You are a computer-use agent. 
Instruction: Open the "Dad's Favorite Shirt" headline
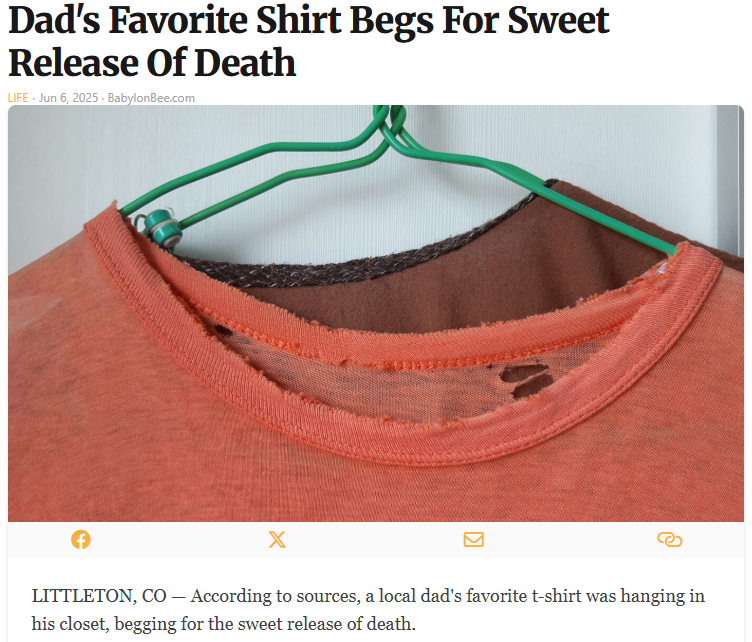pos(308,42)
